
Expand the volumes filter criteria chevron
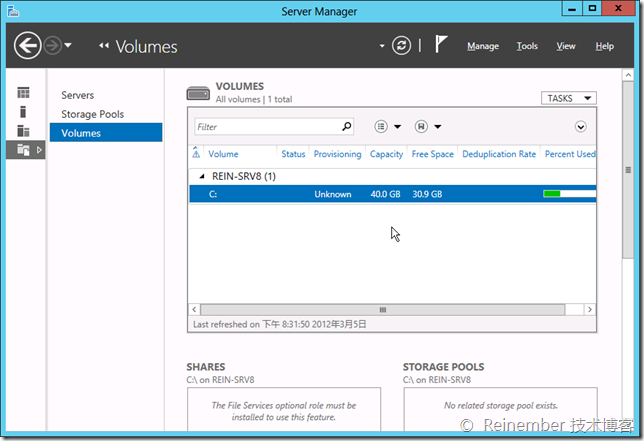[580, 127]
